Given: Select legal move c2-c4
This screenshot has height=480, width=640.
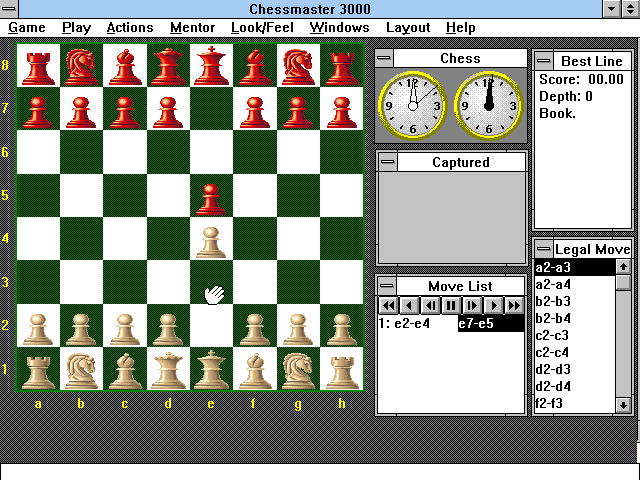Looking at the screenshot, I should 574,352.
